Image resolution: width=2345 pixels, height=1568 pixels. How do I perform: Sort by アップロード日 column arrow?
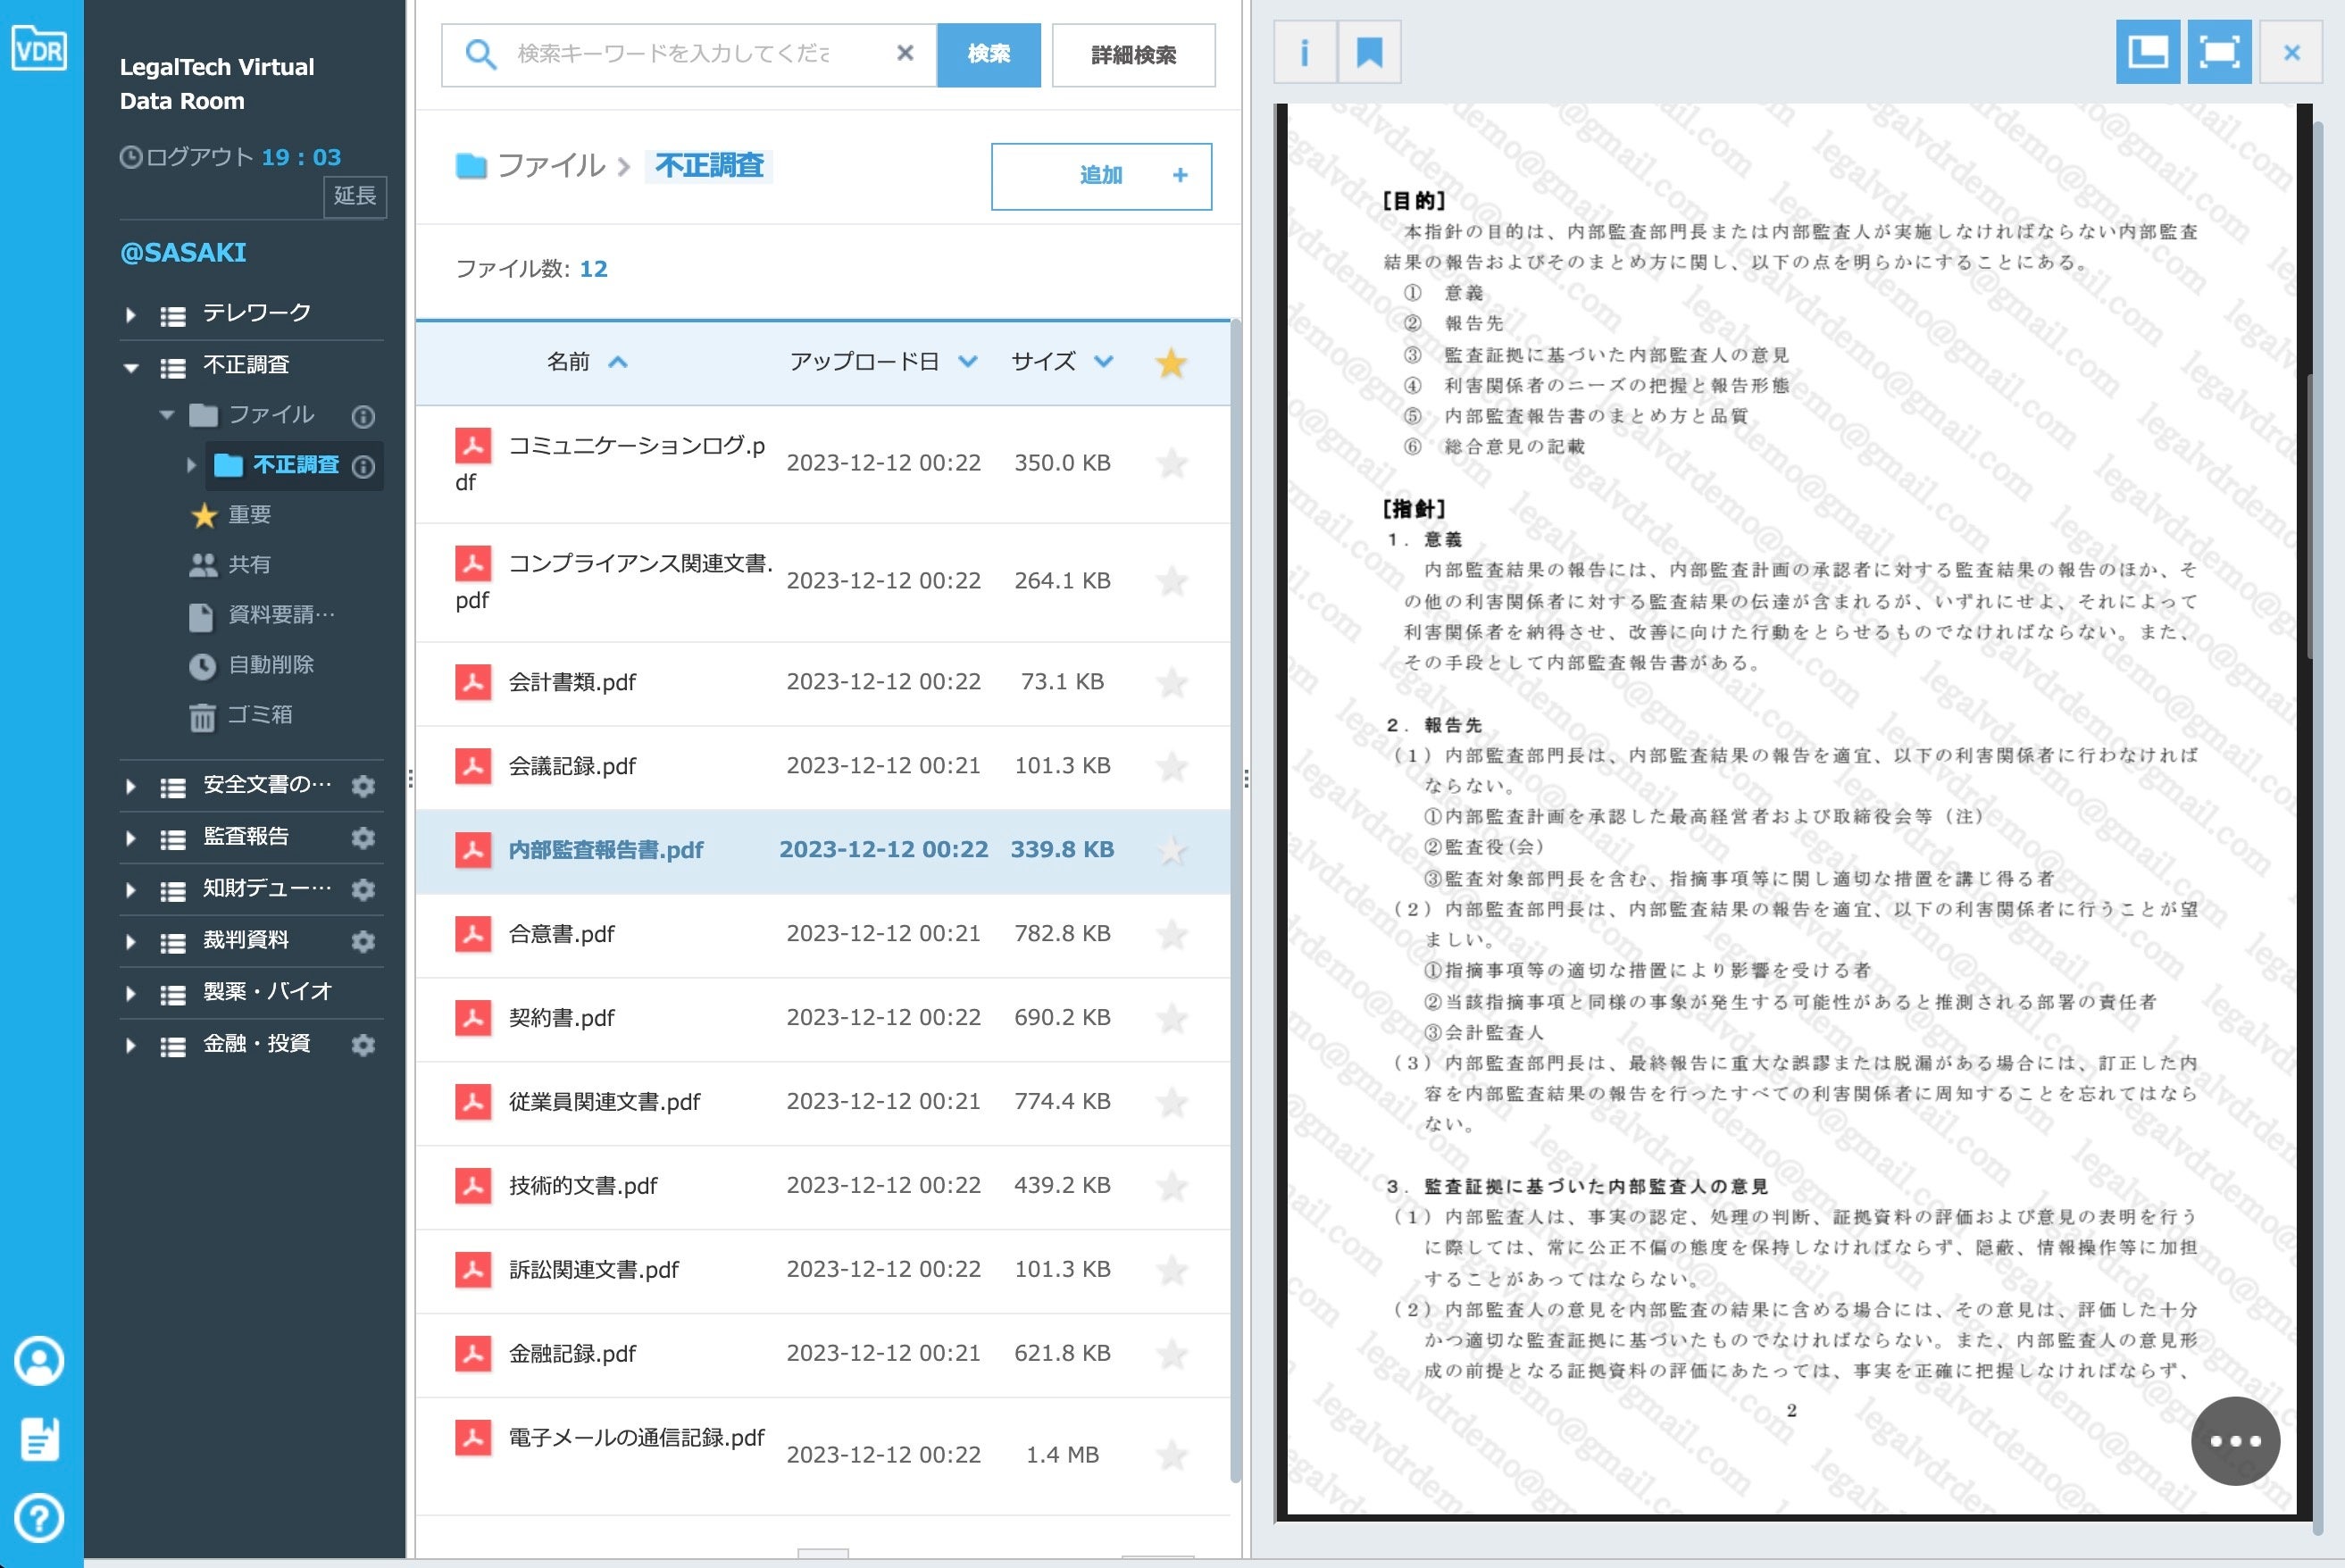tap(967, 362)
